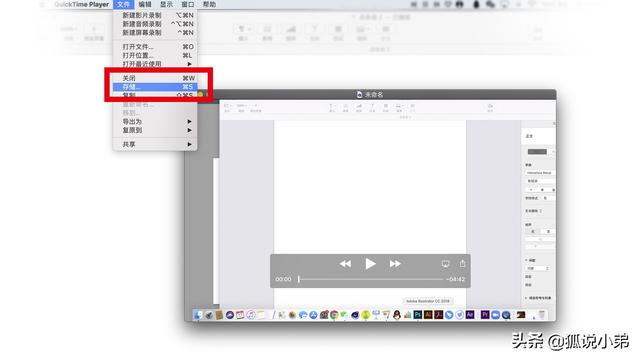Image resolution: width=640 pixels, height=360 pixels.
Task: Open the Illustrator icon in the dock
Action: 428,315
